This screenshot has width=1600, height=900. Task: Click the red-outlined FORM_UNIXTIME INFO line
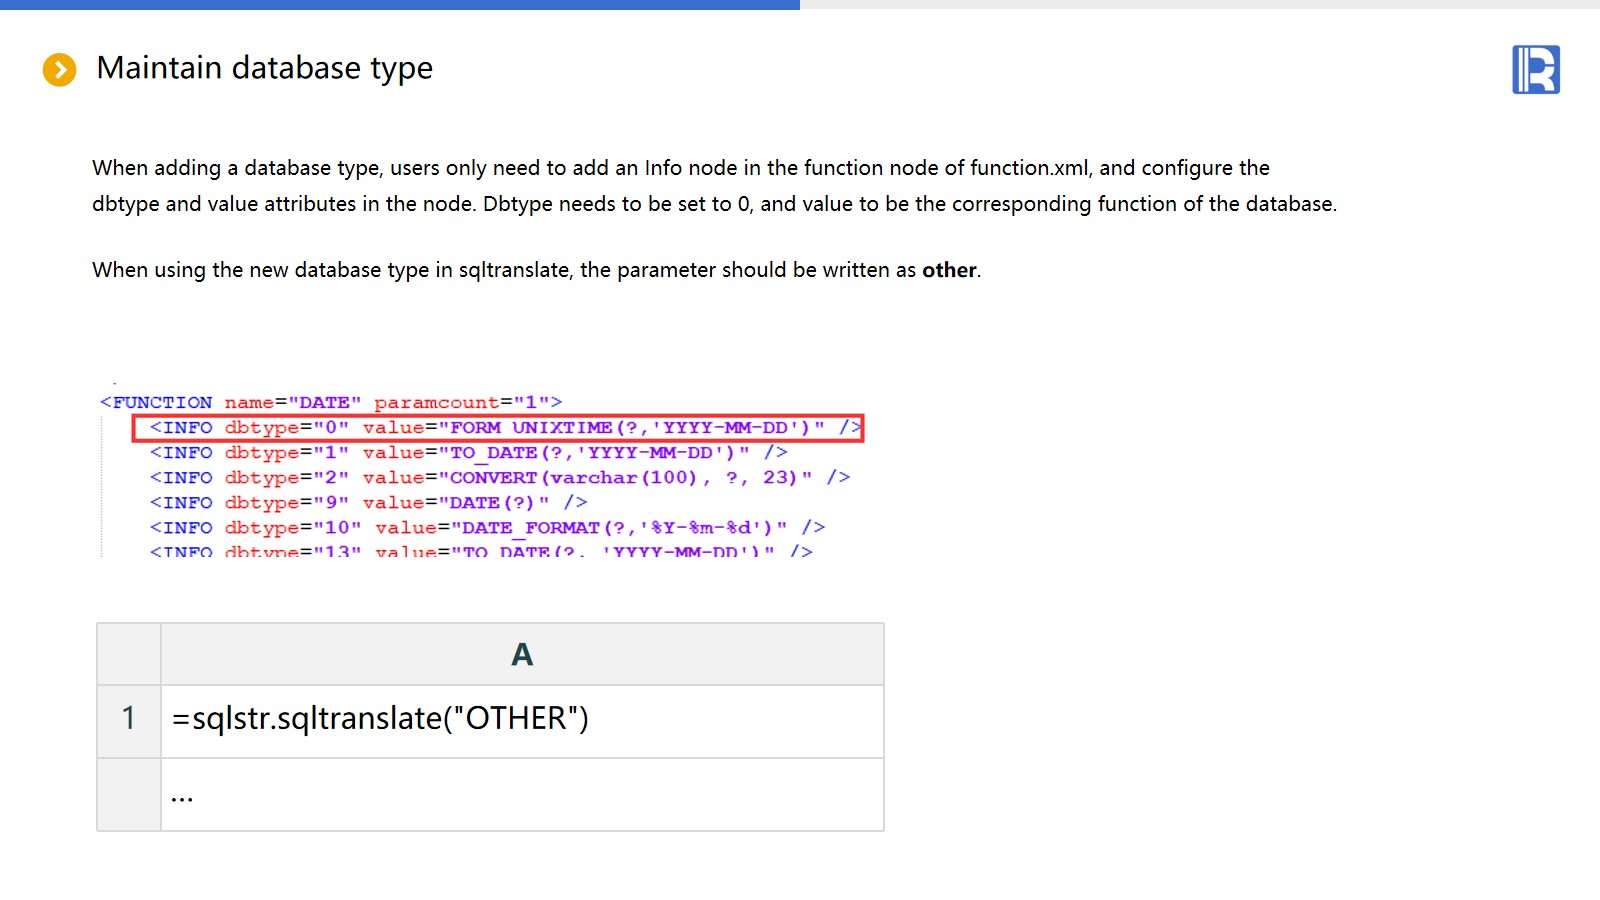coord(497,428)
